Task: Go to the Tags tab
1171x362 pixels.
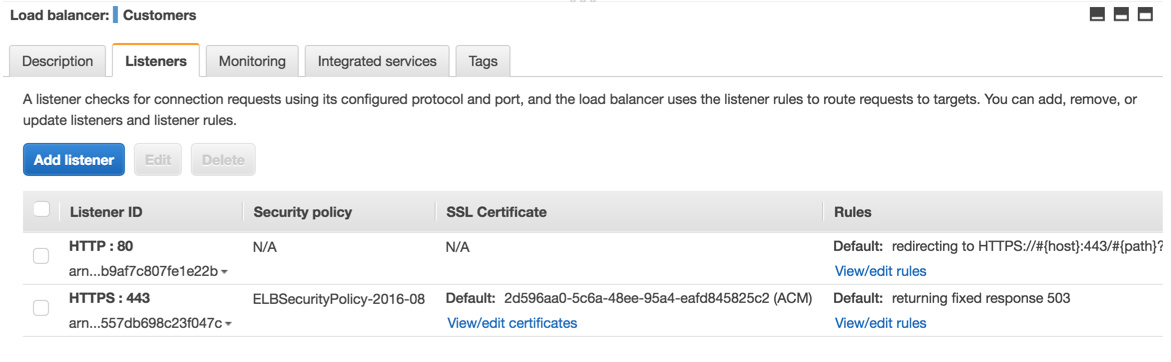Action: tap(482, 61)
